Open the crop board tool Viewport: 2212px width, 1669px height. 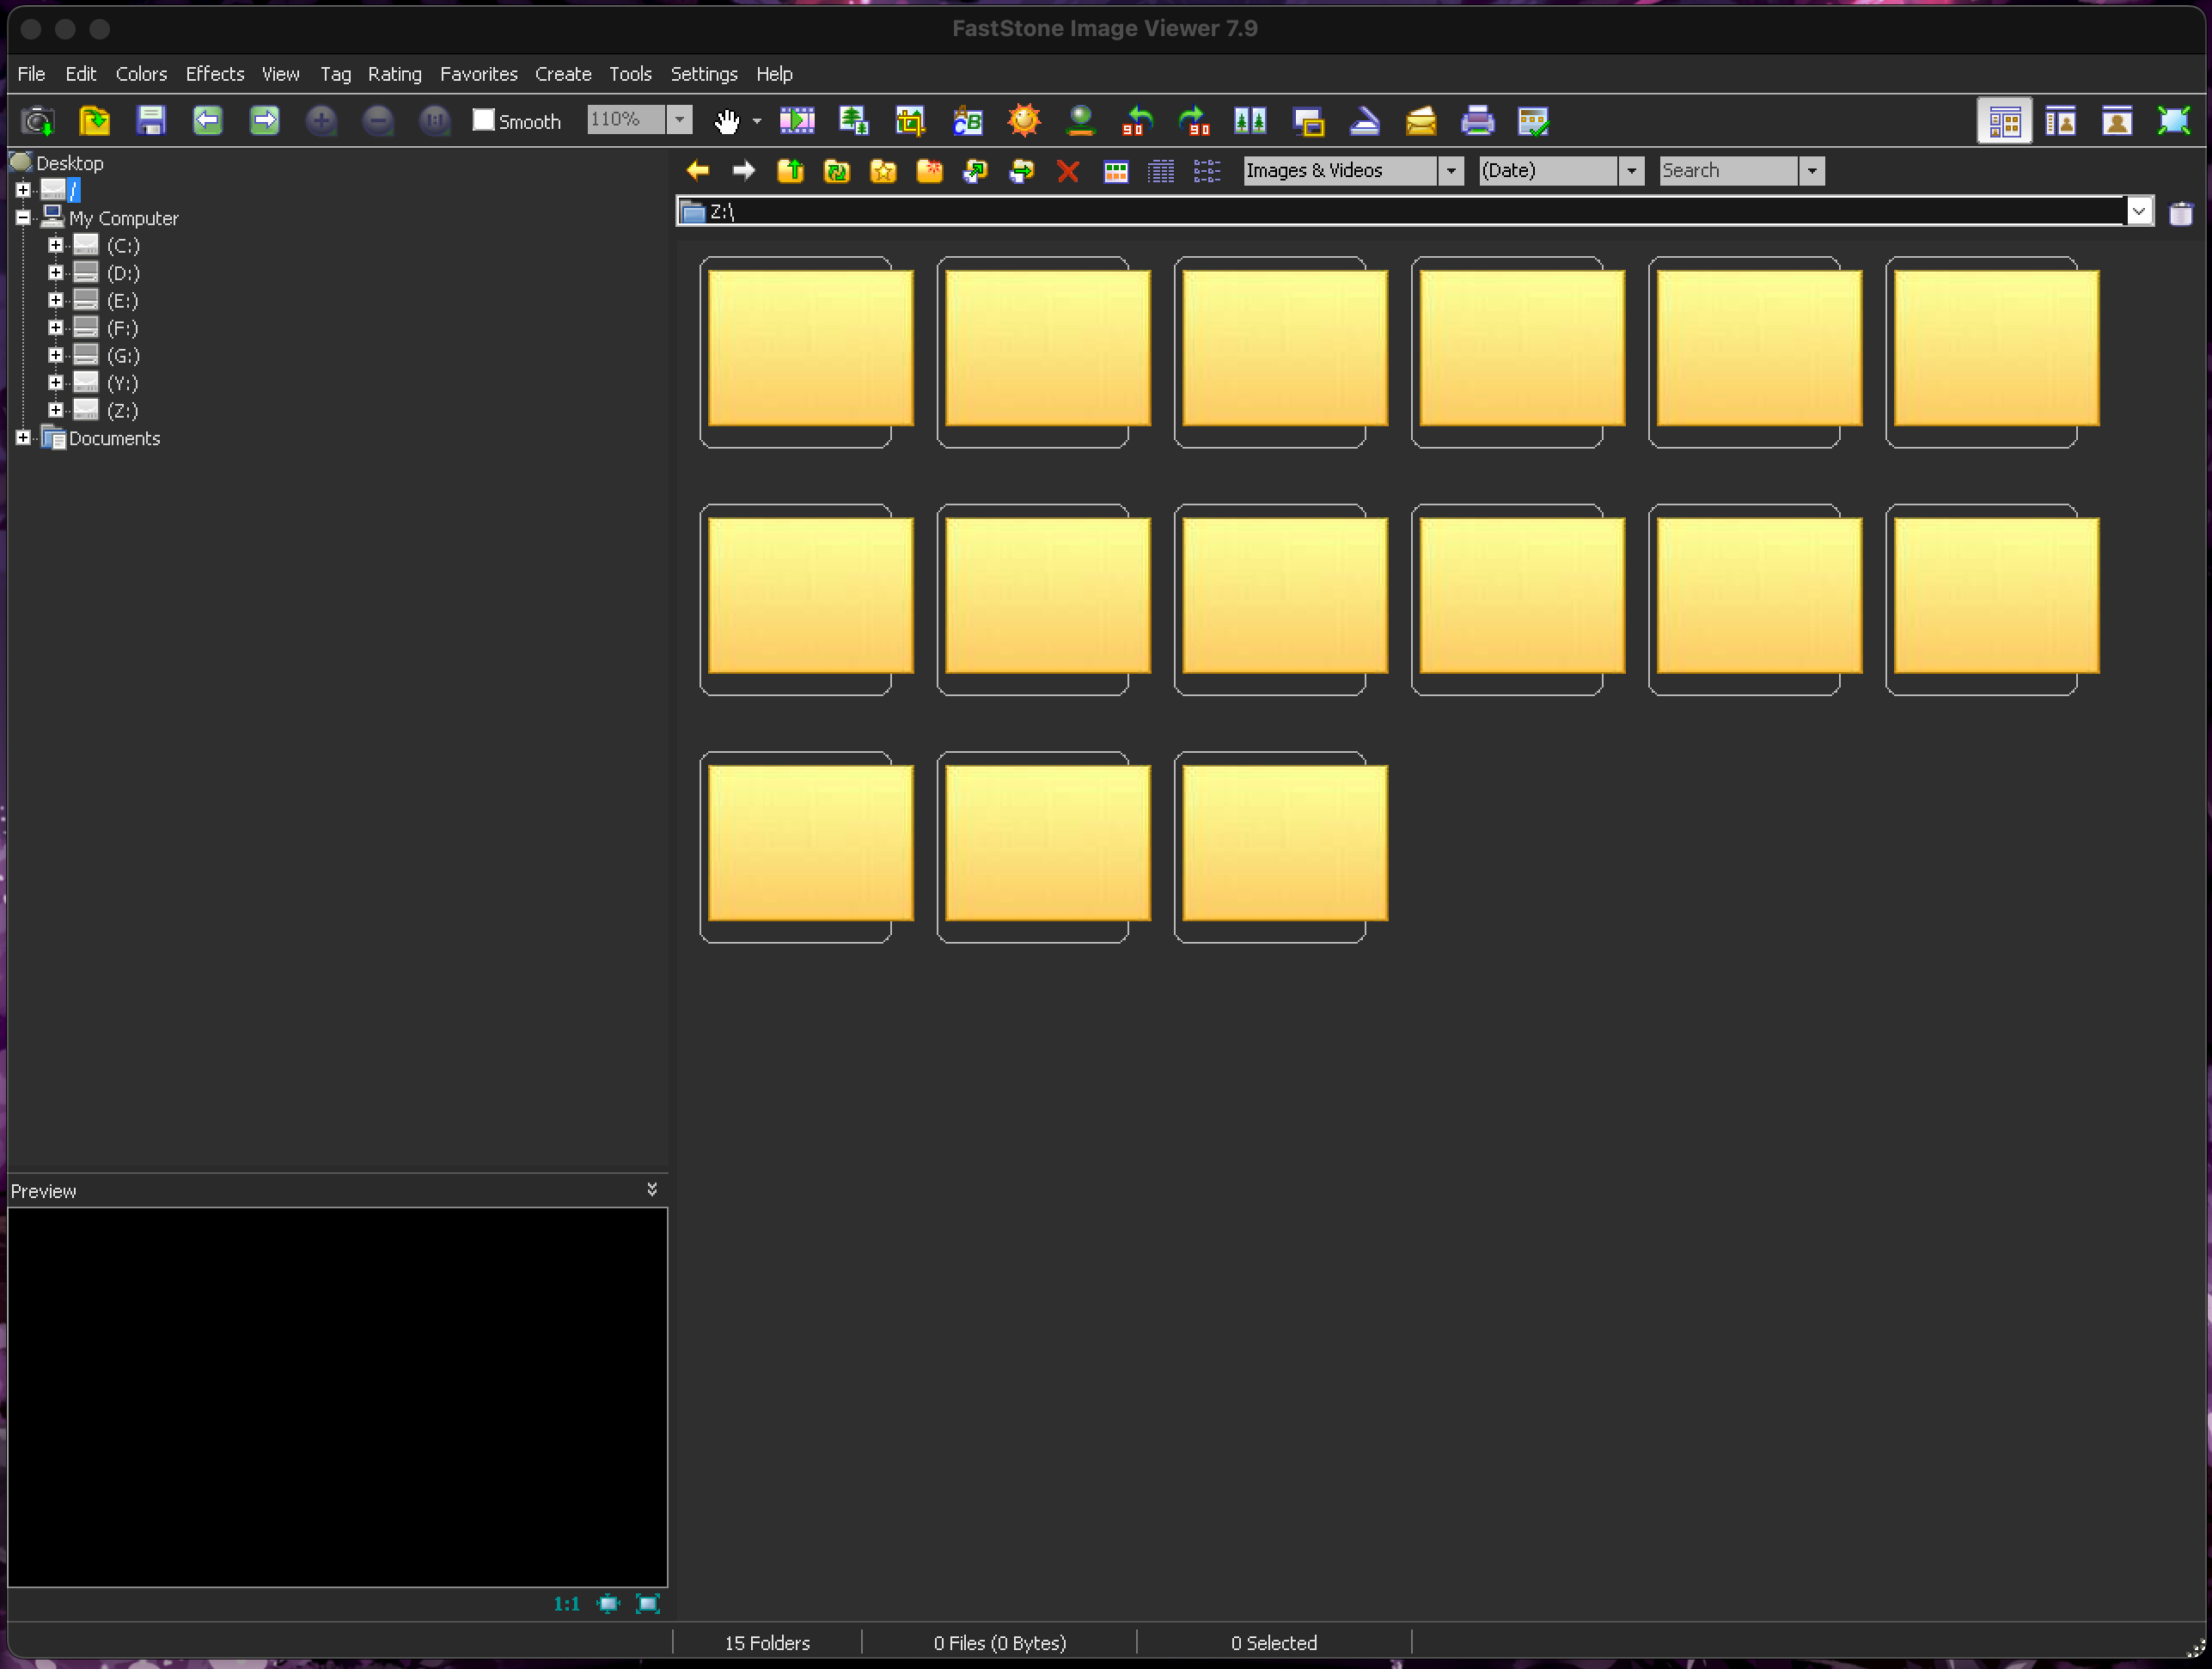click(910, 121)
